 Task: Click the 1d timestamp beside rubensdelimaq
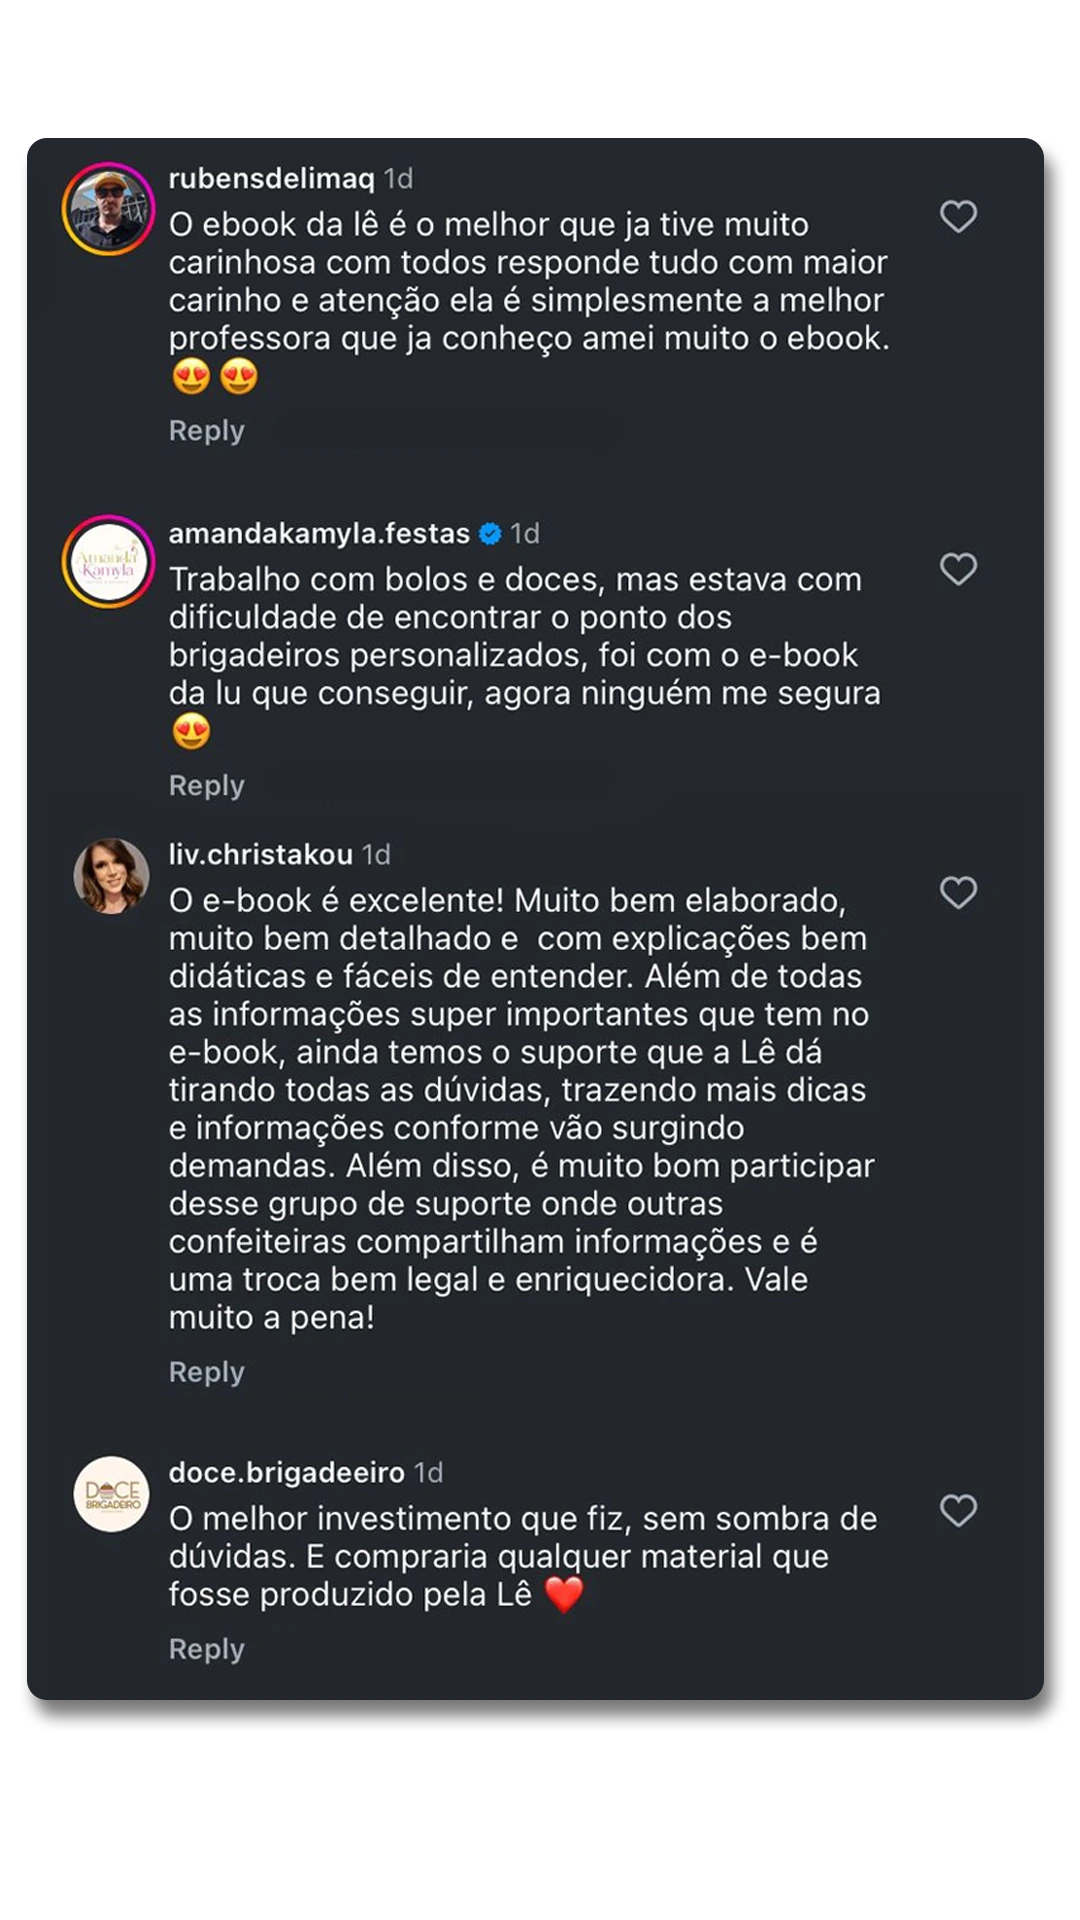[x=399, y=179]
